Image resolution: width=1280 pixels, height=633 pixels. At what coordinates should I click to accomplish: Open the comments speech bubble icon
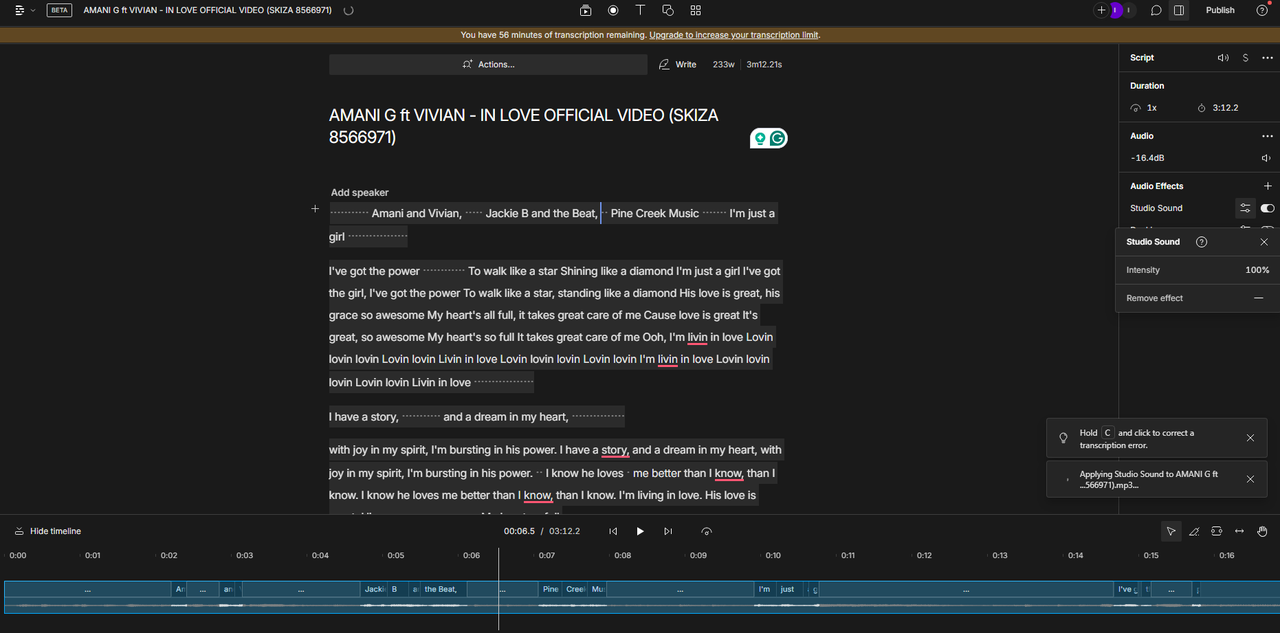click(1155, 10)
